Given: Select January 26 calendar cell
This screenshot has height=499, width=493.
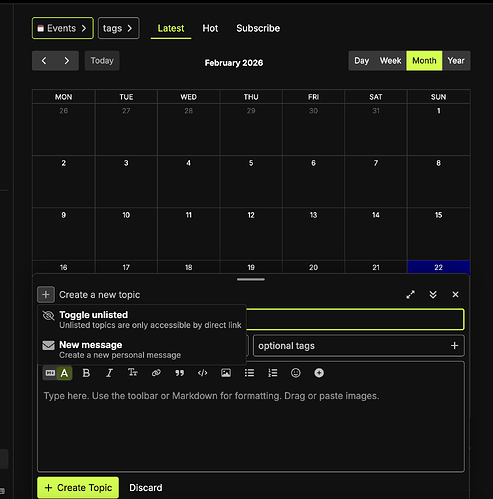Looking at the screenshot, I should [64, 129].
